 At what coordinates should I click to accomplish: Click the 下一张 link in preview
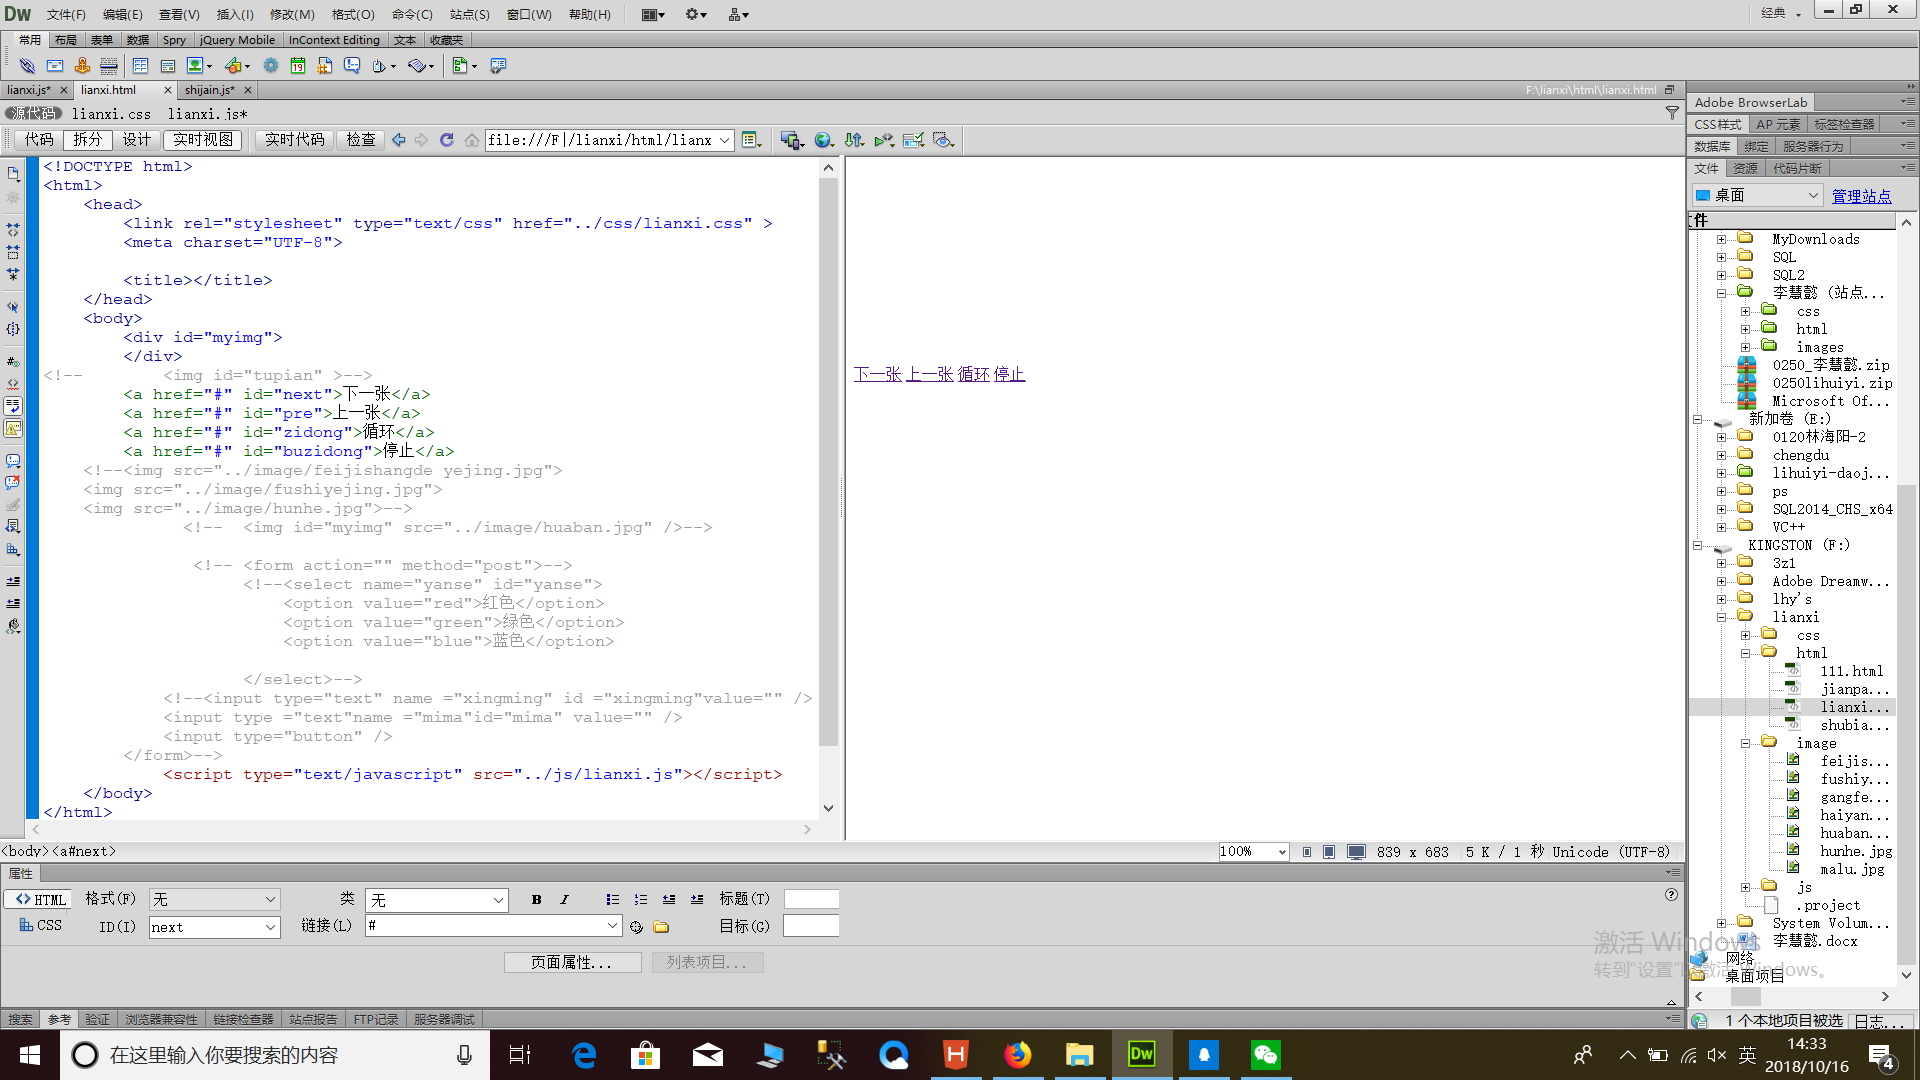tap(878, 374)
